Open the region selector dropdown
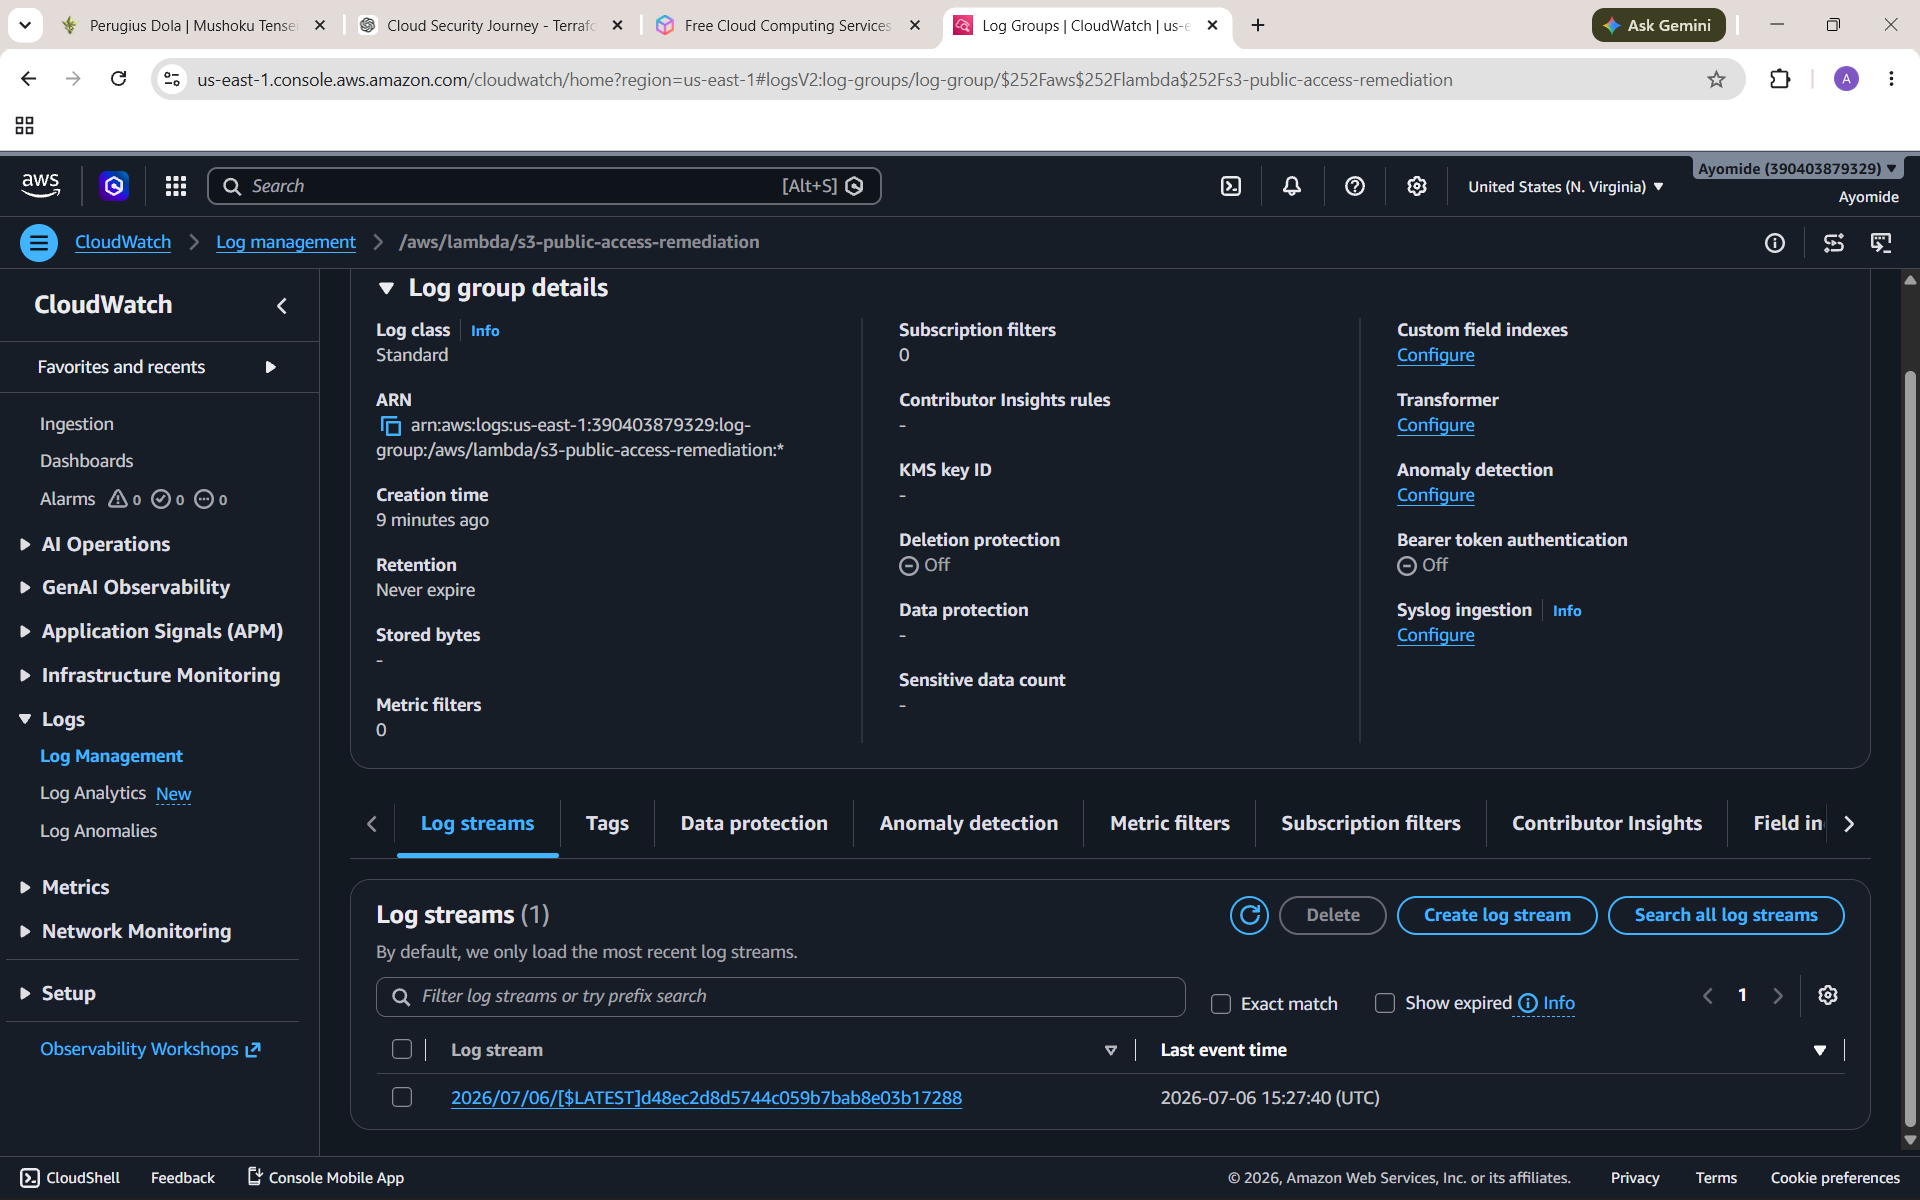This screenshot has height=1200, width=1920. click(1565, 187)
